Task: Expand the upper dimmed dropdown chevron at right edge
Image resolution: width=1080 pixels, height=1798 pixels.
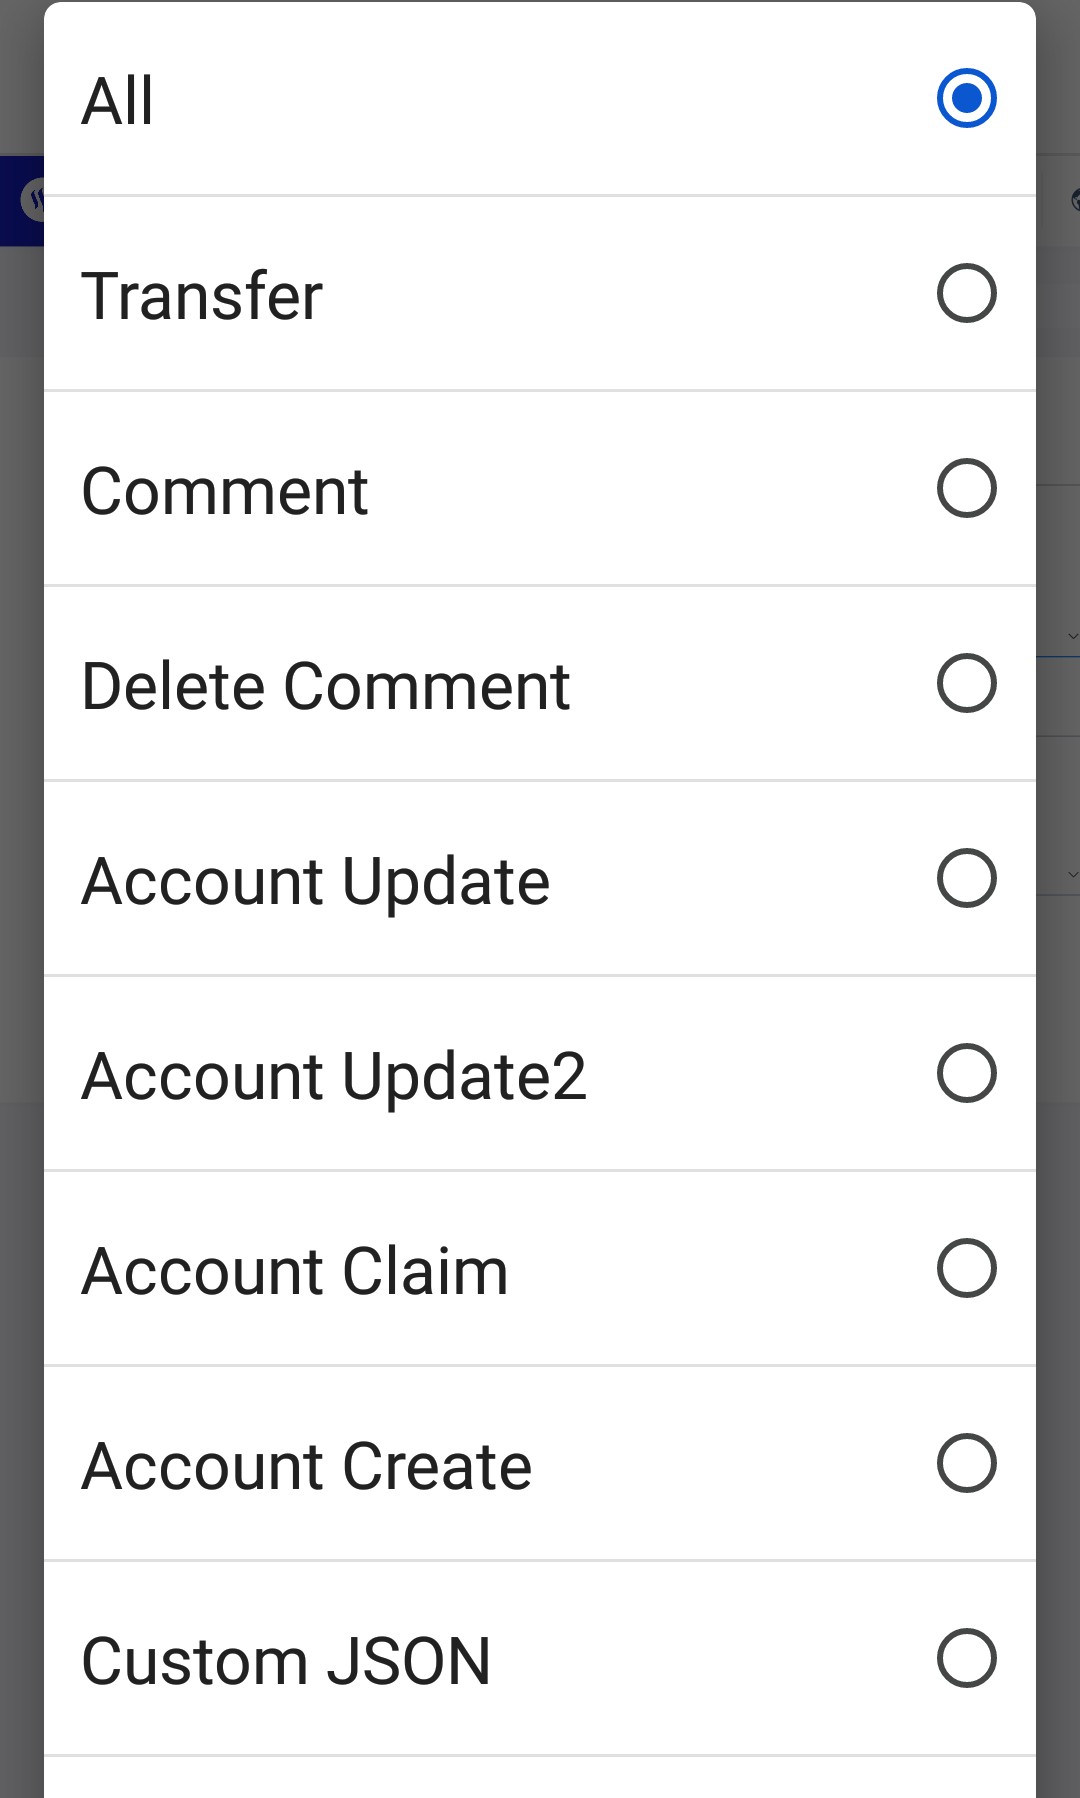Action: pyautogui.click(x=1073, y=636)
